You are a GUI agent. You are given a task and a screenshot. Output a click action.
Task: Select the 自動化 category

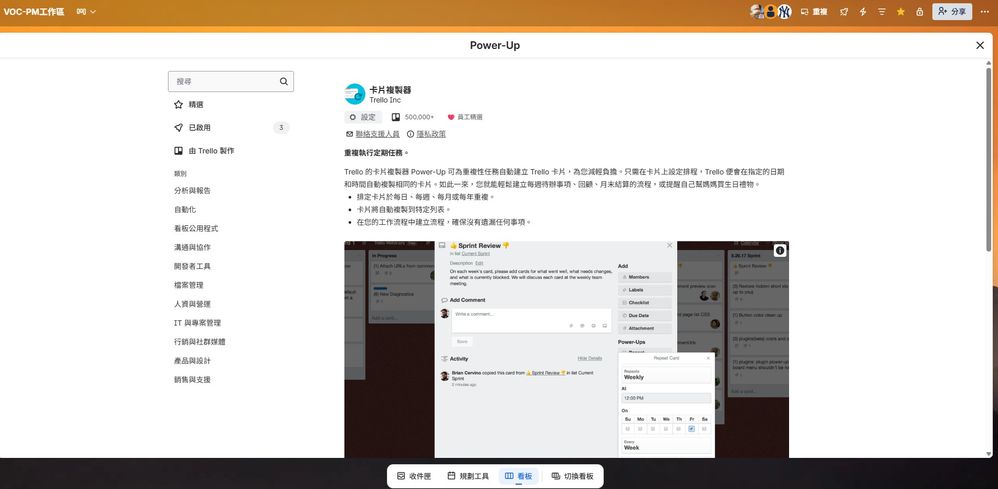tap(185, 209)
